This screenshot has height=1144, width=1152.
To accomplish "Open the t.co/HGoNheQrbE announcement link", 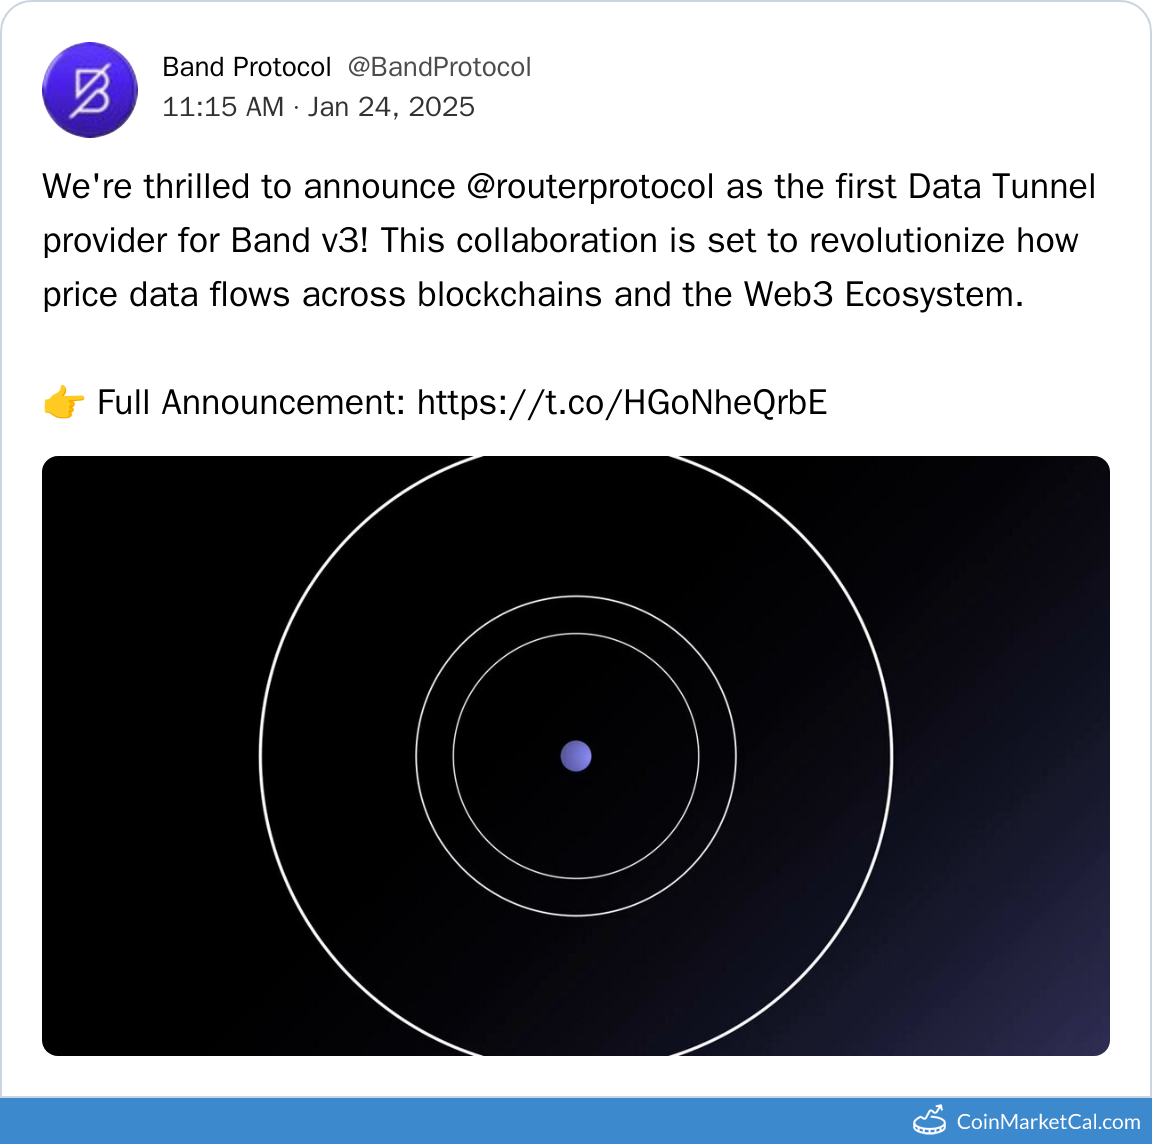I will [x=621, y=402].
